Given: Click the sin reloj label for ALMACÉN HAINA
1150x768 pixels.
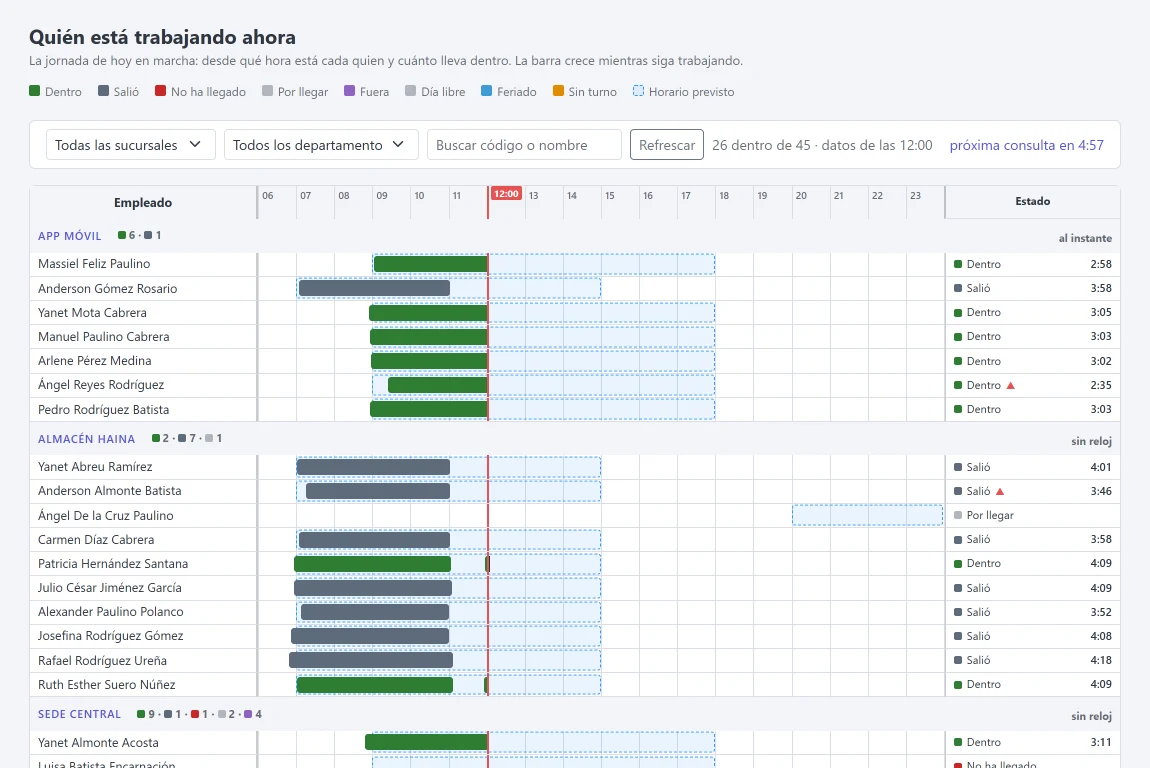Looking at the screenshot, I should (x=1091, y=441).
